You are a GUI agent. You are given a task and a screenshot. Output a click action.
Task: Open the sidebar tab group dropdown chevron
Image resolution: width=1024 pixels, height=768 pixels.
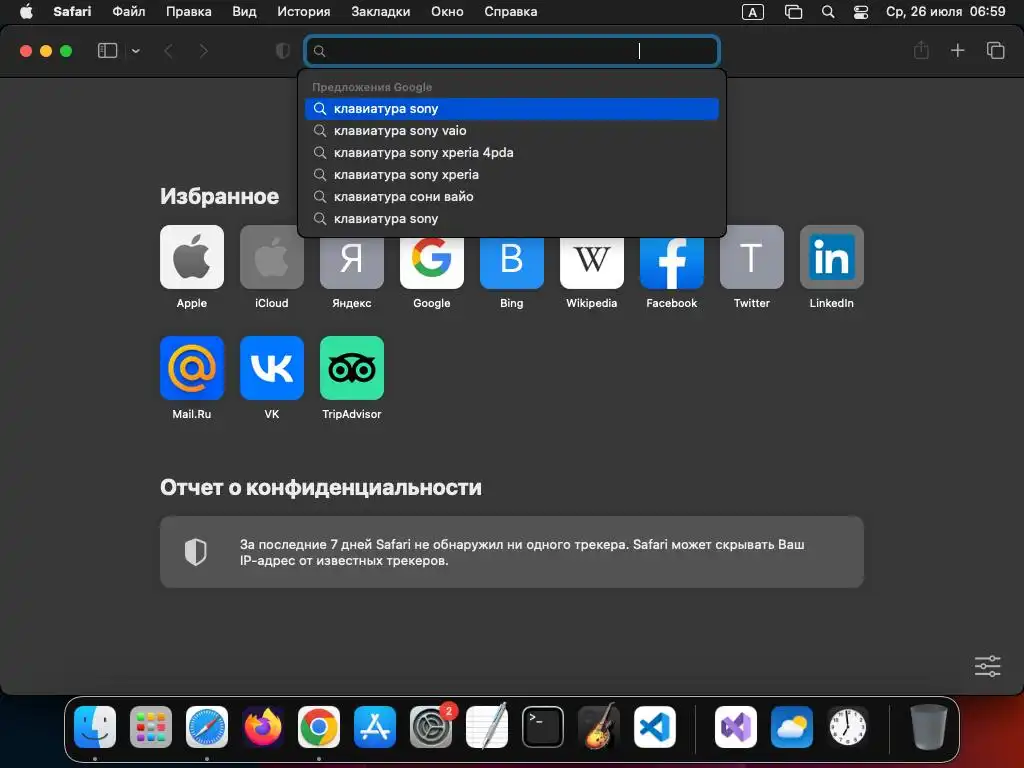(x=136, y=51)
